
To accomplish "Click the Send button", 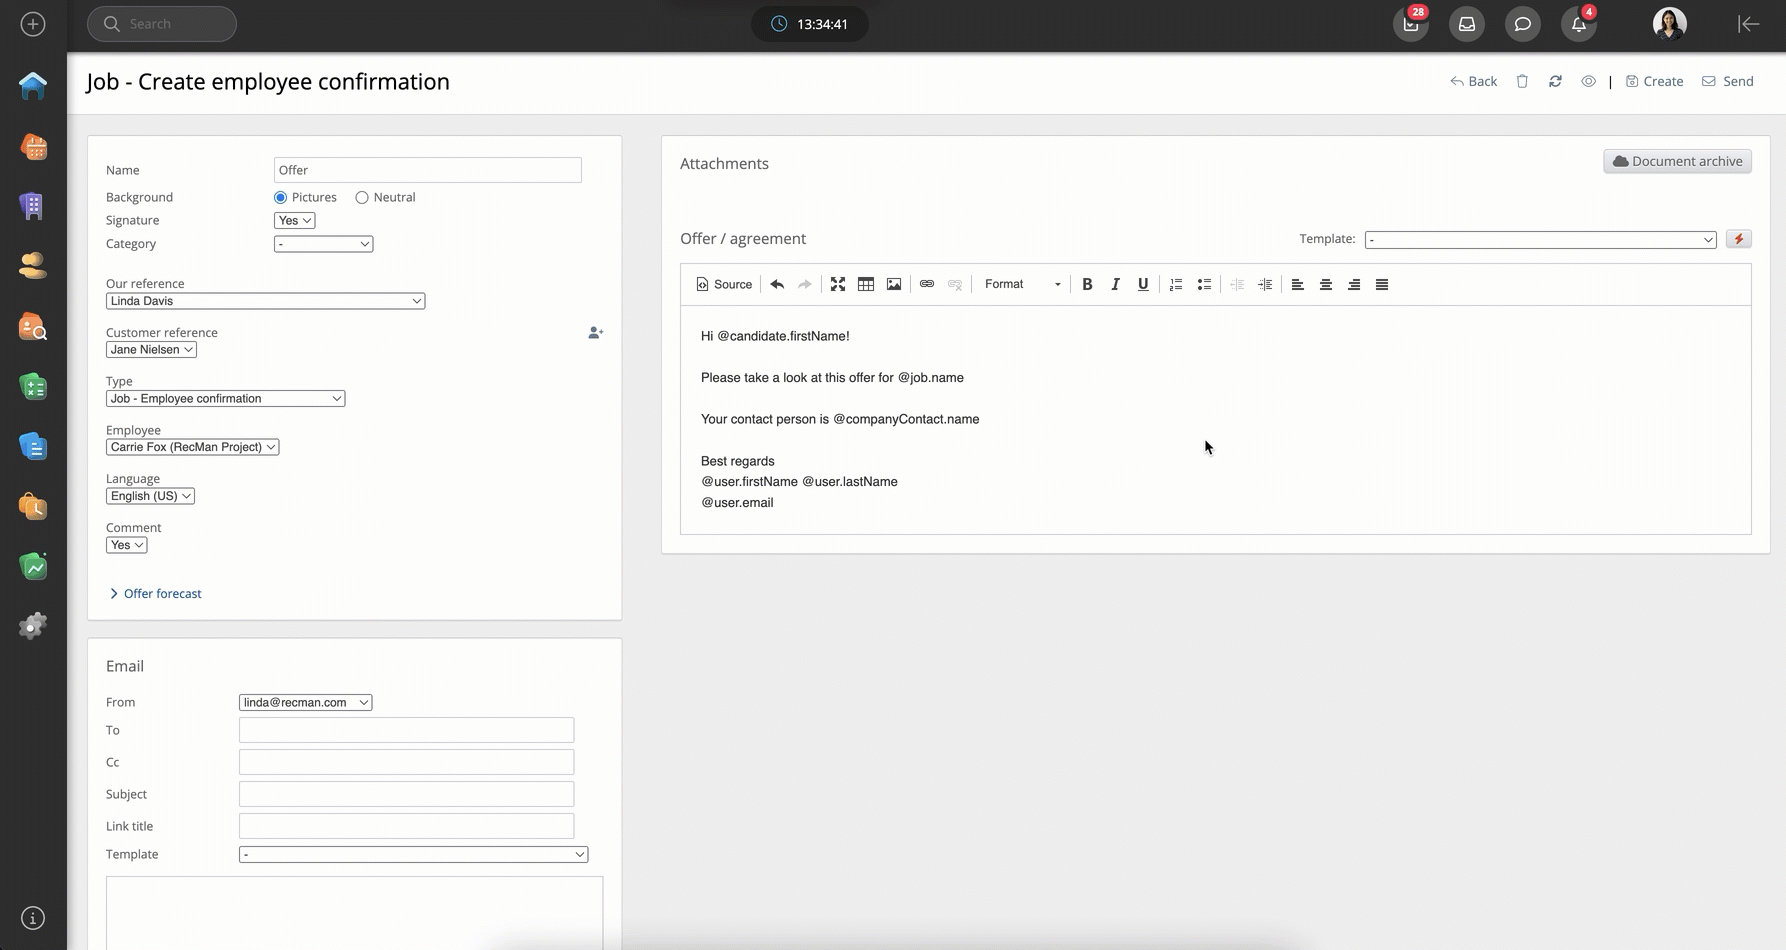I will point(1728,81).
